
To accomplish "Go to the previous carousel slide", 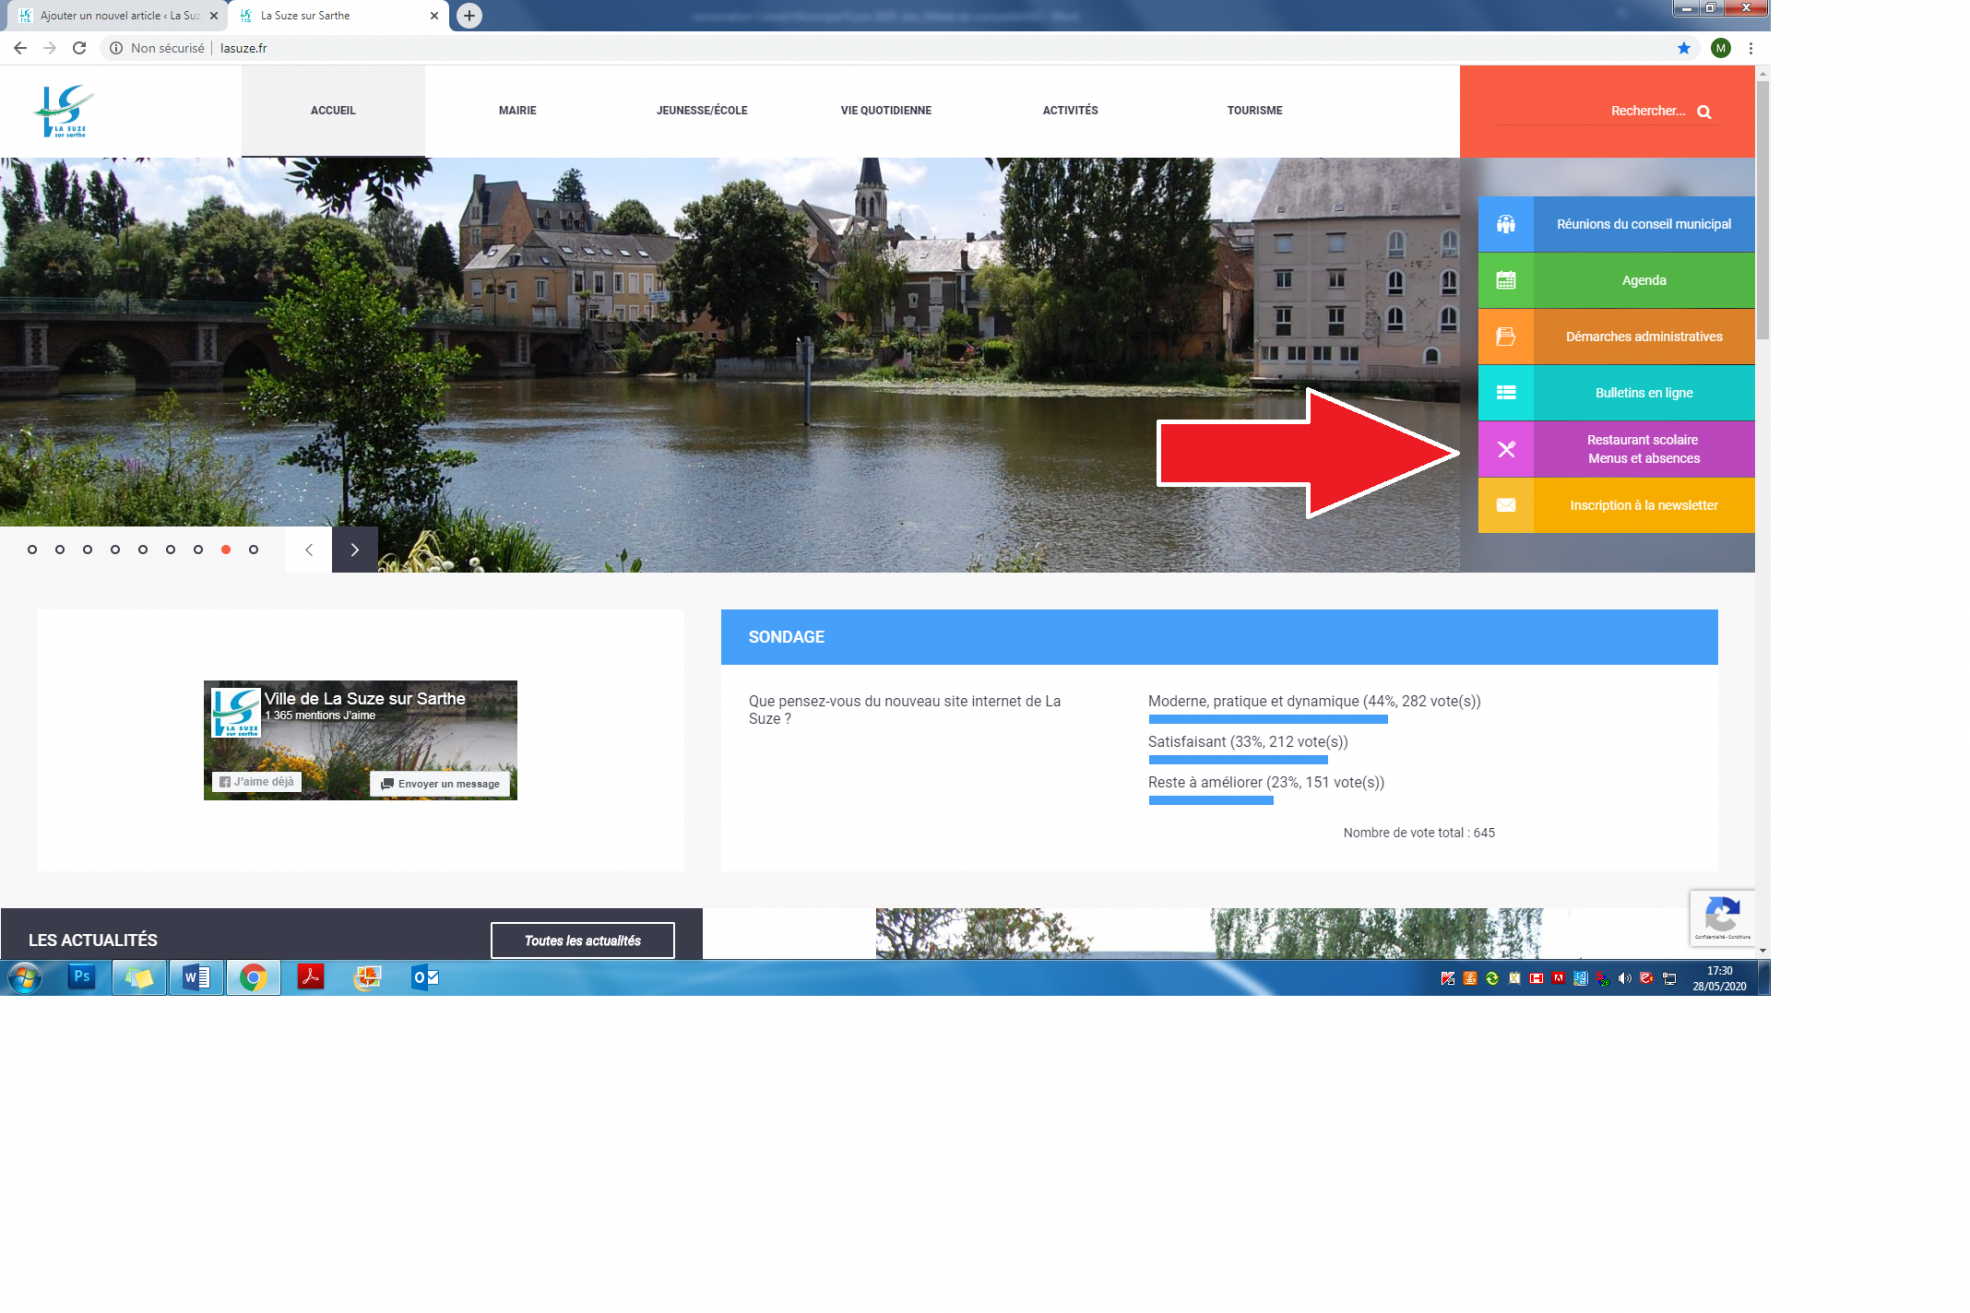I will [x=309, y=550].
